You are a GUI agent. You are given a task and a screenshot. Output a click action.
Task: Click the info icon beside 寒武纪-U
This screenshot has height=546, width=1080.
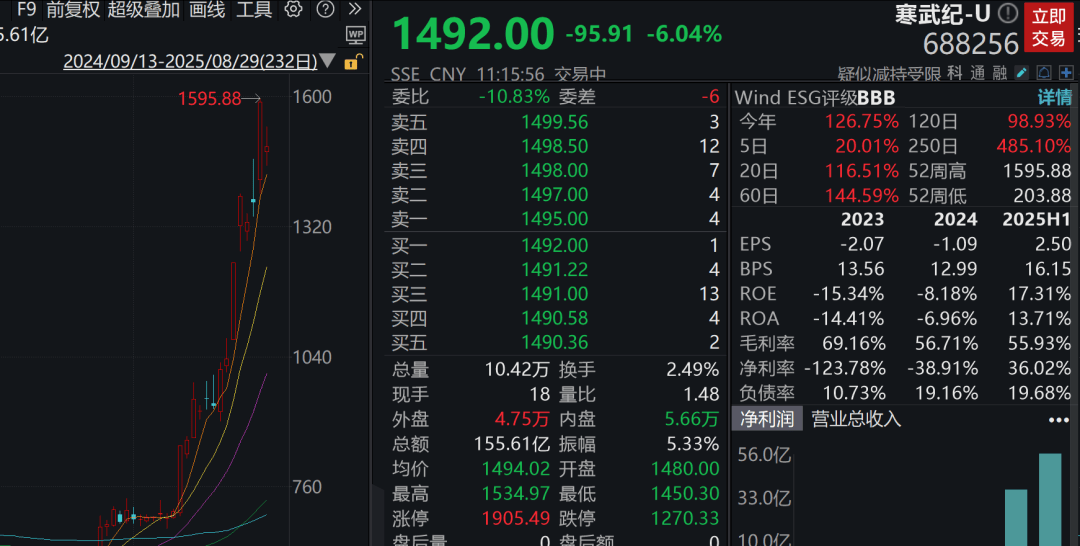pos(1008,13)
